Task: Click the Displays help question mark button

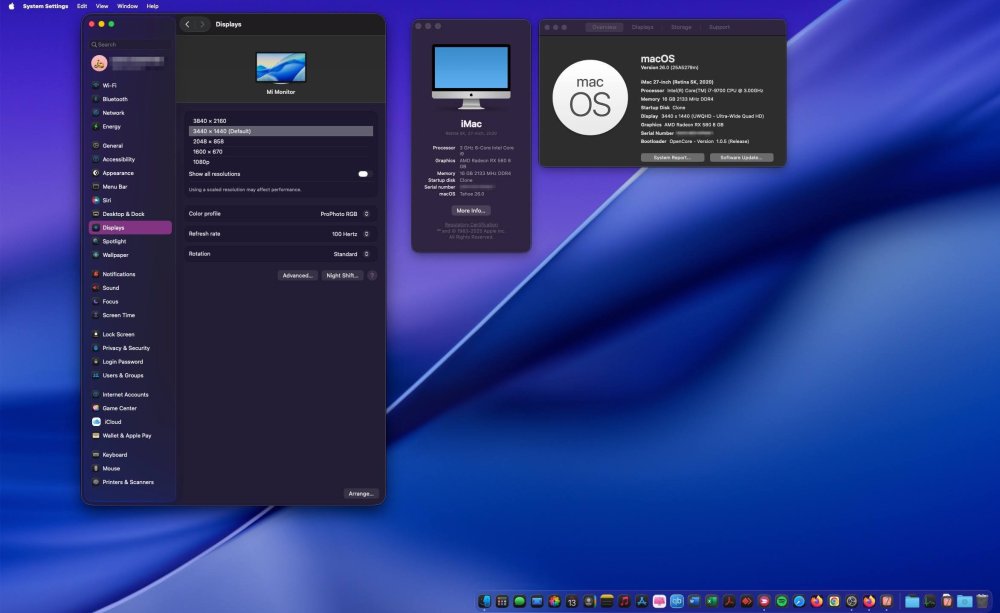Action: [x=372, y=276]
